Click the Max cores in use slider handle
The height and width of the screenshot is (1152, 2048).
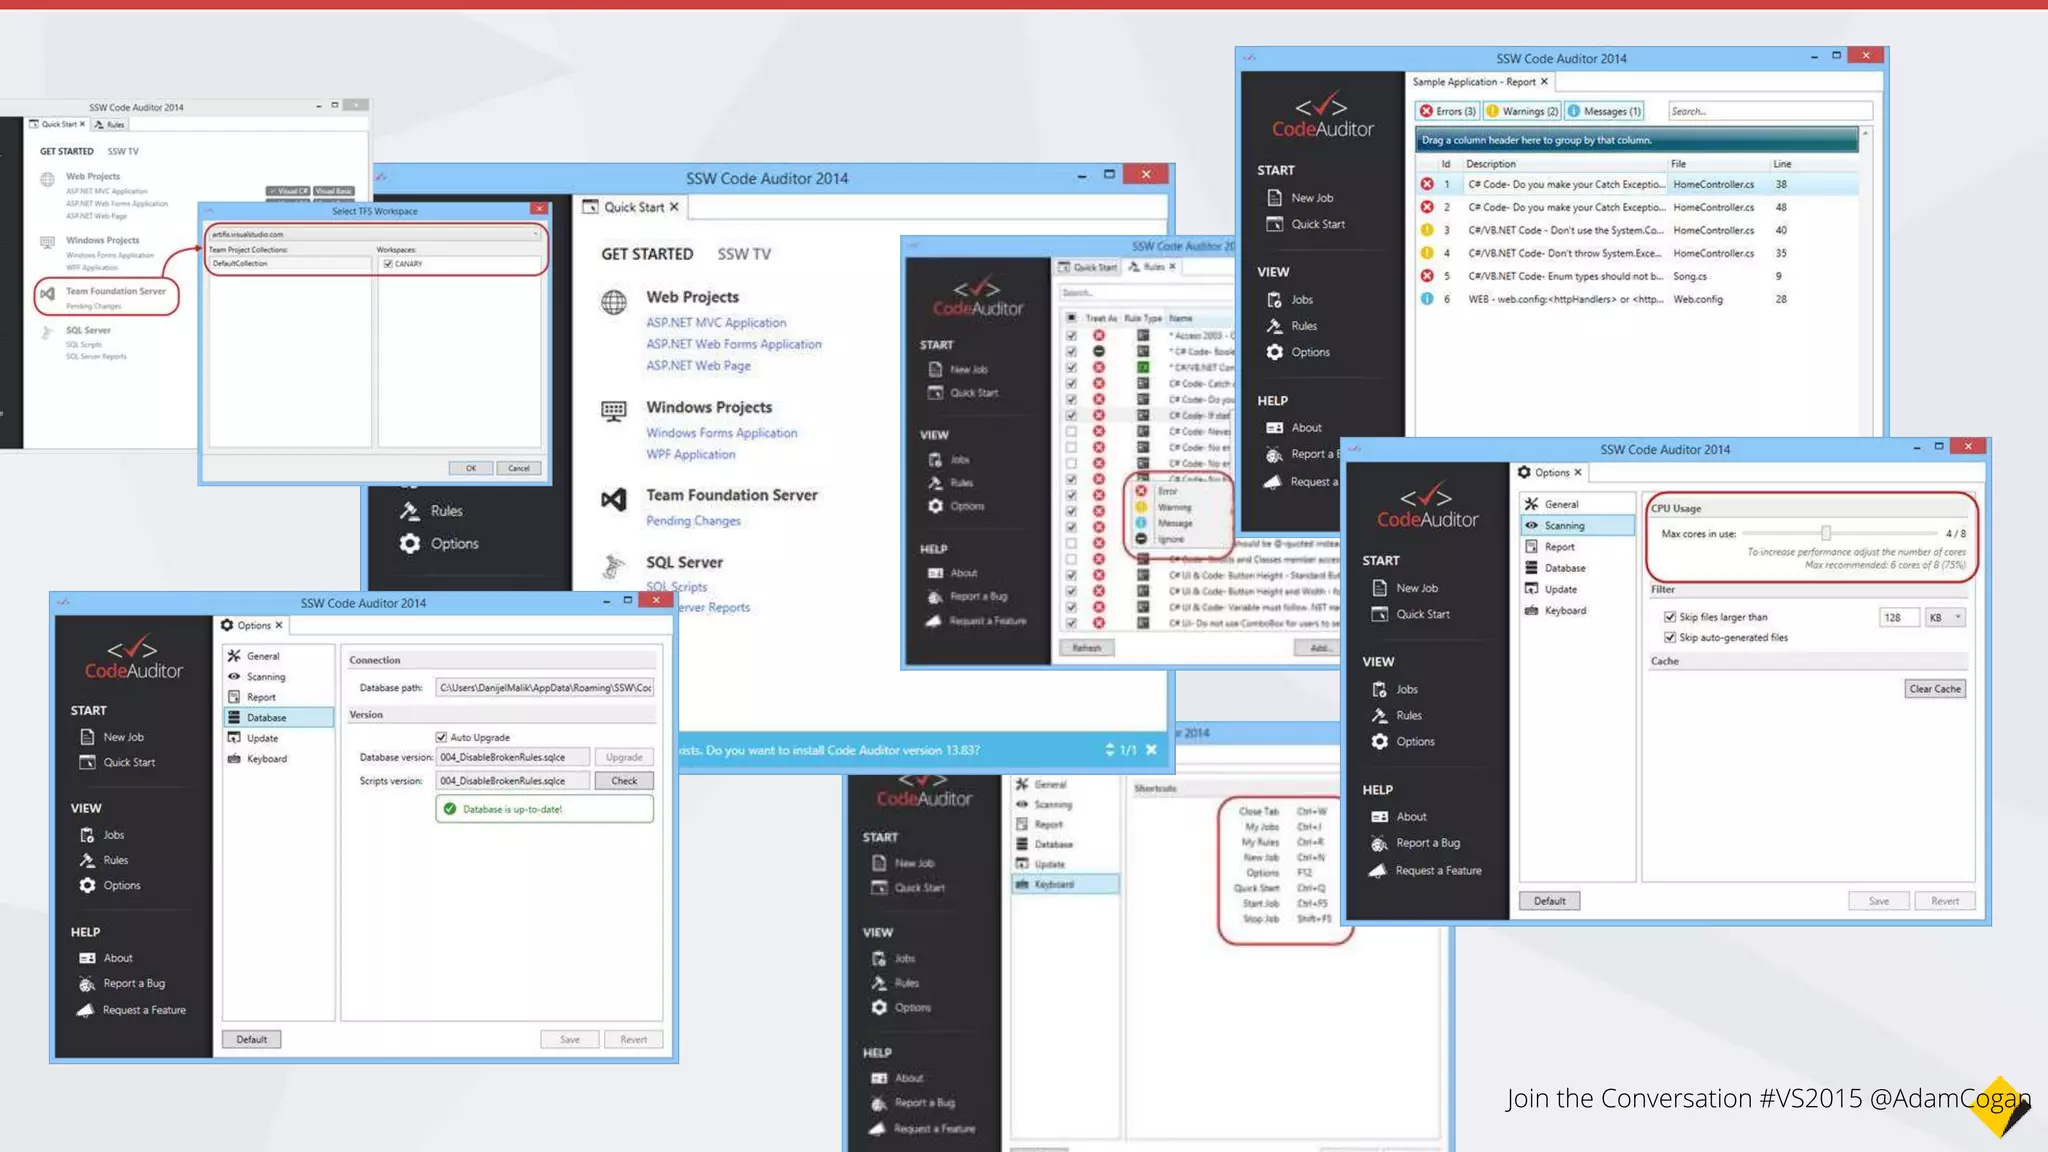[1825, 533]
